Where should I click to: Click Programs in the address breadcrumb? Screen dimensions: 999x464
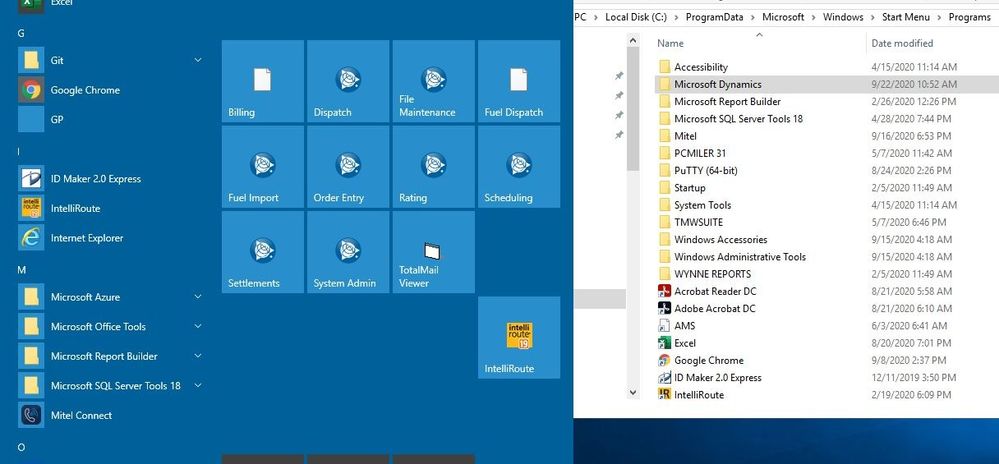coord(969,17)
